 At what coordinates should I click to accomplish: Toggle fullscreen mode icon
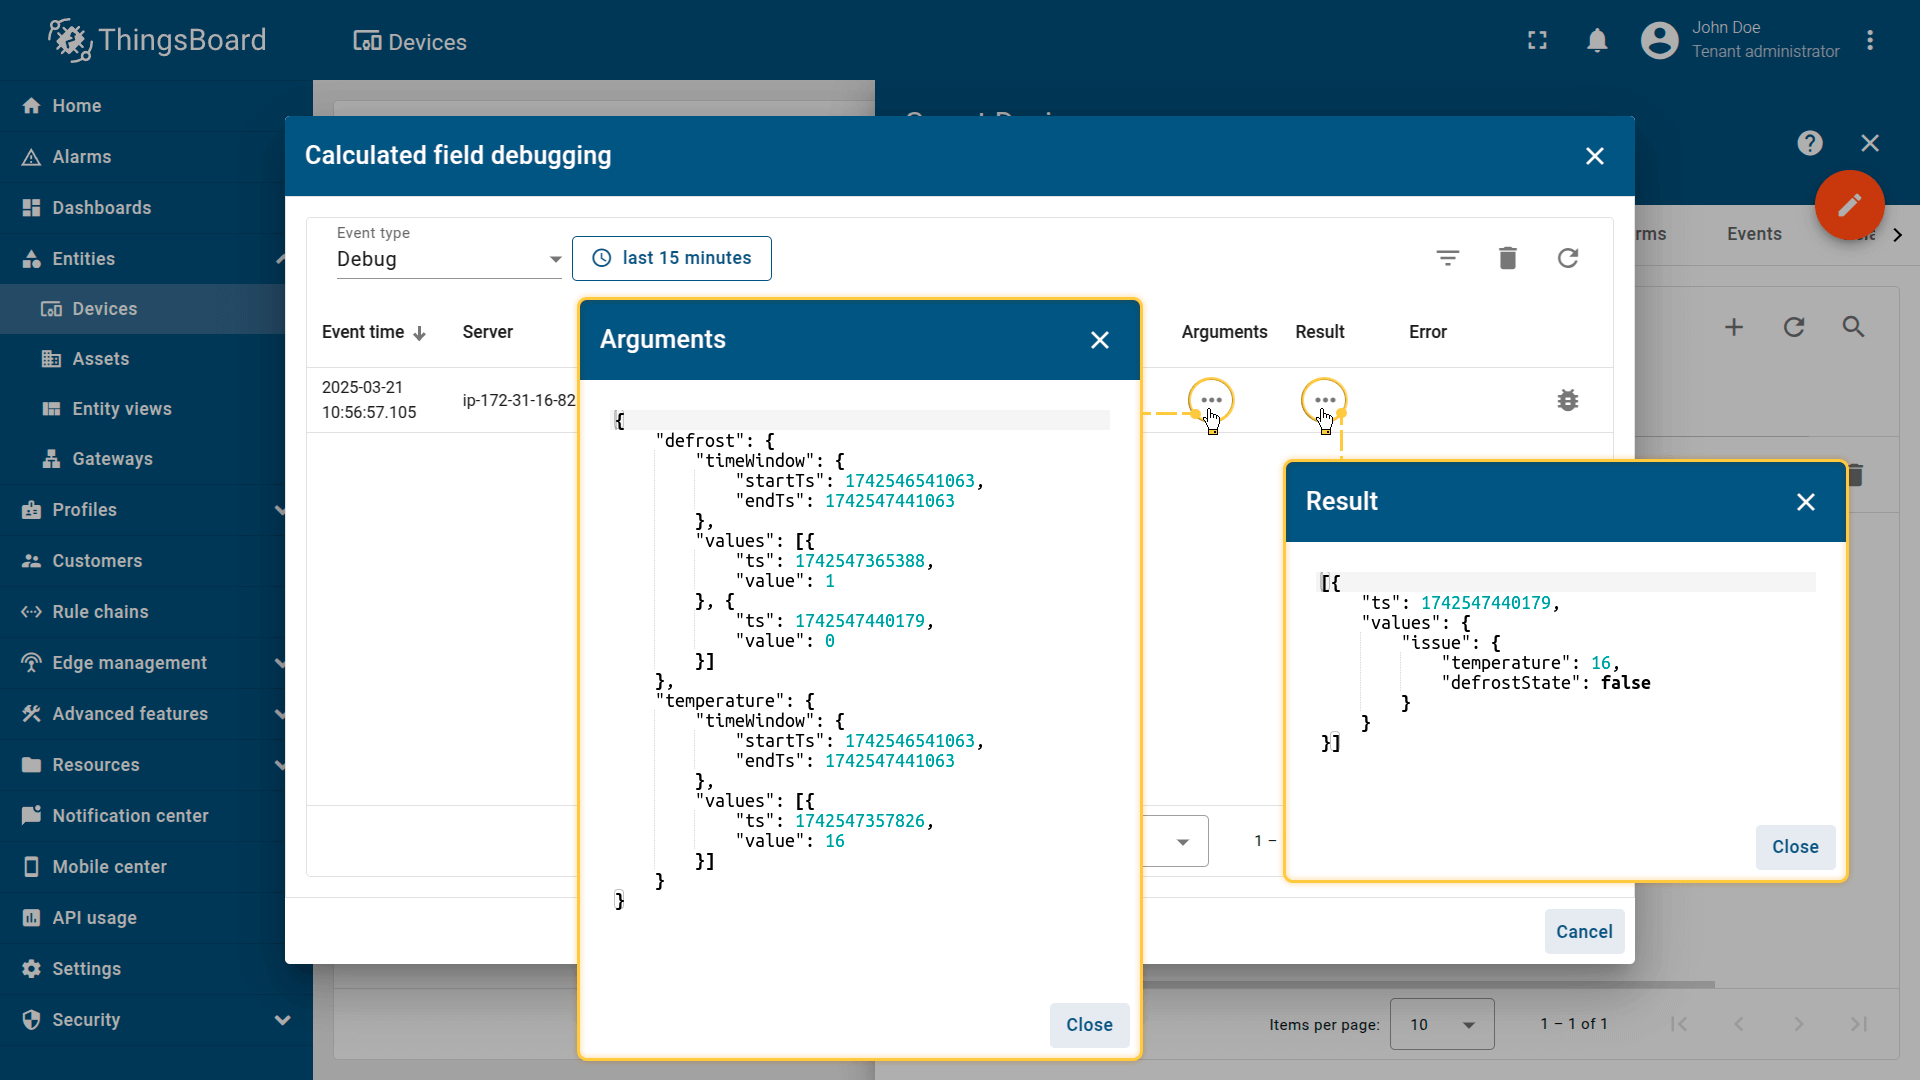click(x=1537, y=41)
